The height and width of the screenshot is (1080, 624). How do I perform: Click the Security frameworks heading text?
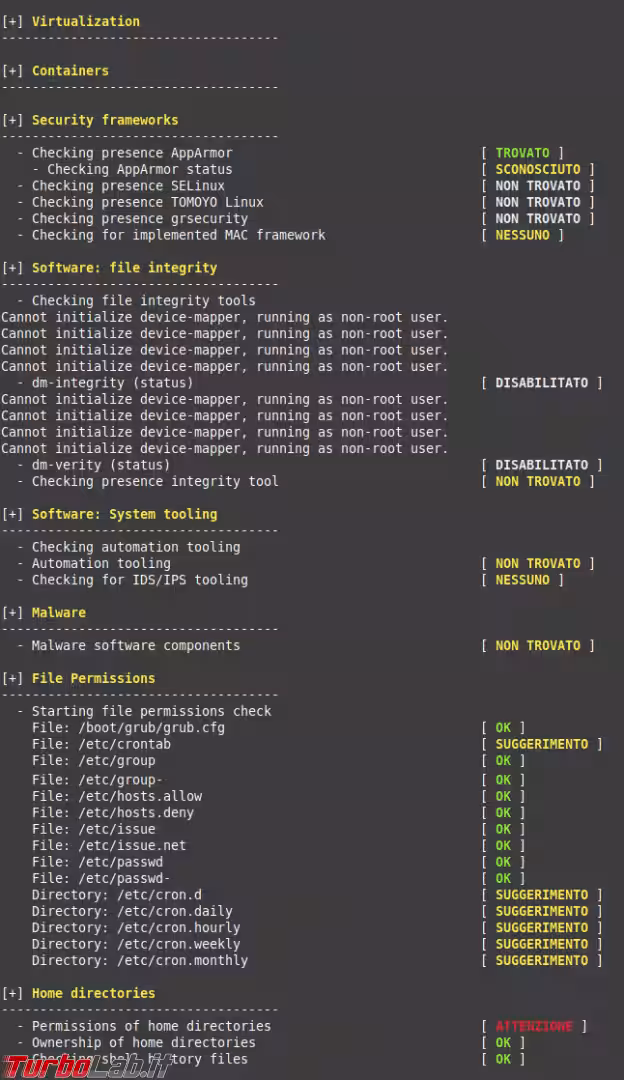(x=105, y=120)
